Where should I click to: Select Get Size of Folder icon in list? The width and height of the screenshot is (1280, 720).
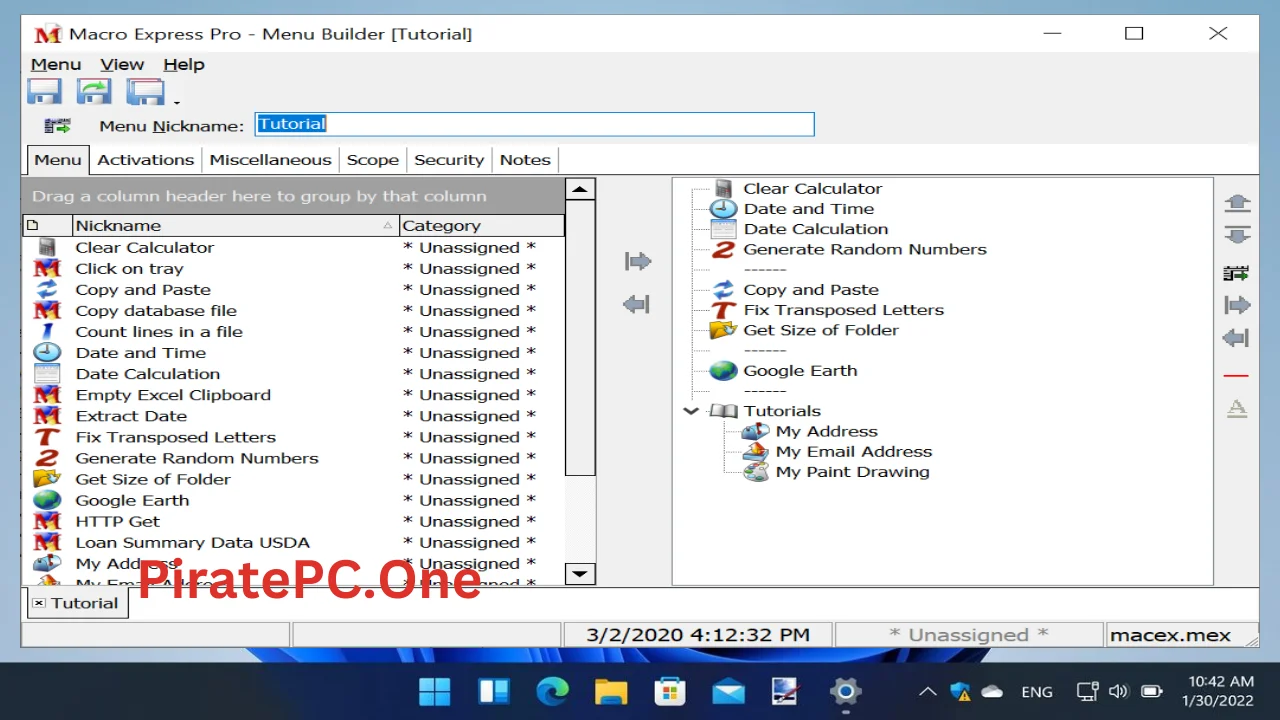click(x=47, y=479)
